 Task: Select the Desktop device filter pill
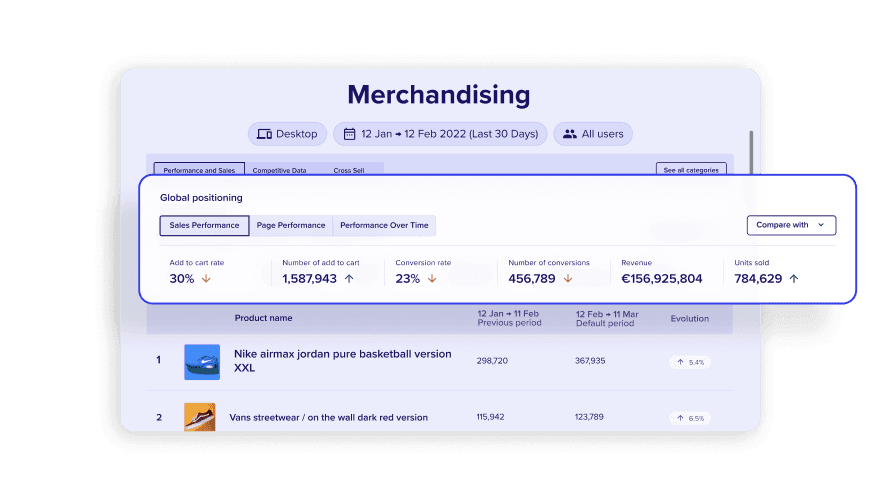[x=287, y=134]
